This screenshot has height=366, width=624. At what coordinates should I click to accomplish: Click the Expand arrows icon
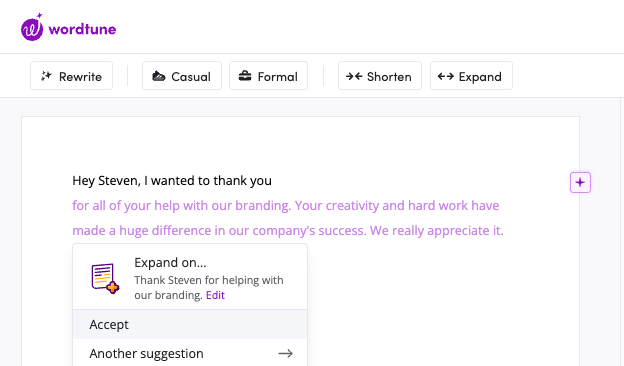point(446,76)
